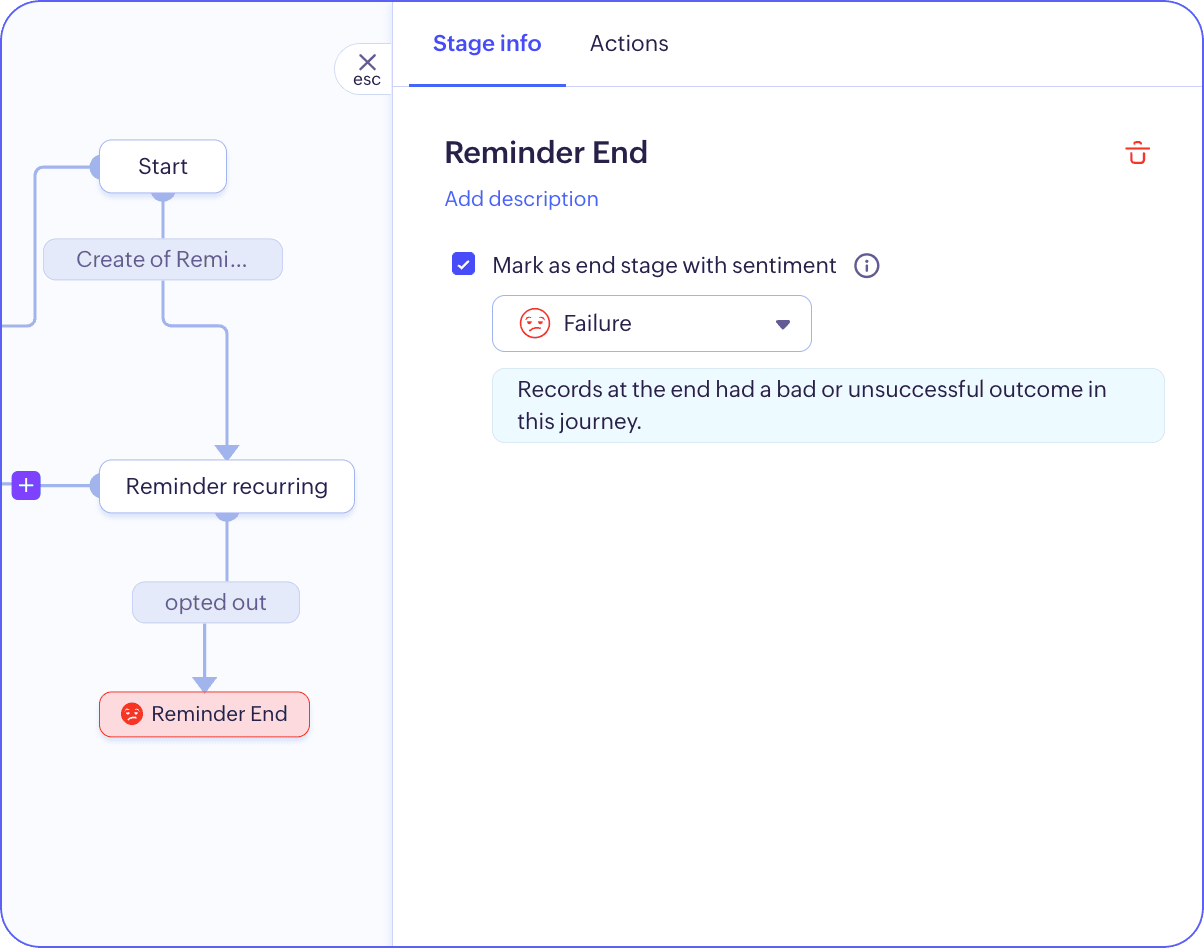Select the Stage info tab

[x=487, y=44]
